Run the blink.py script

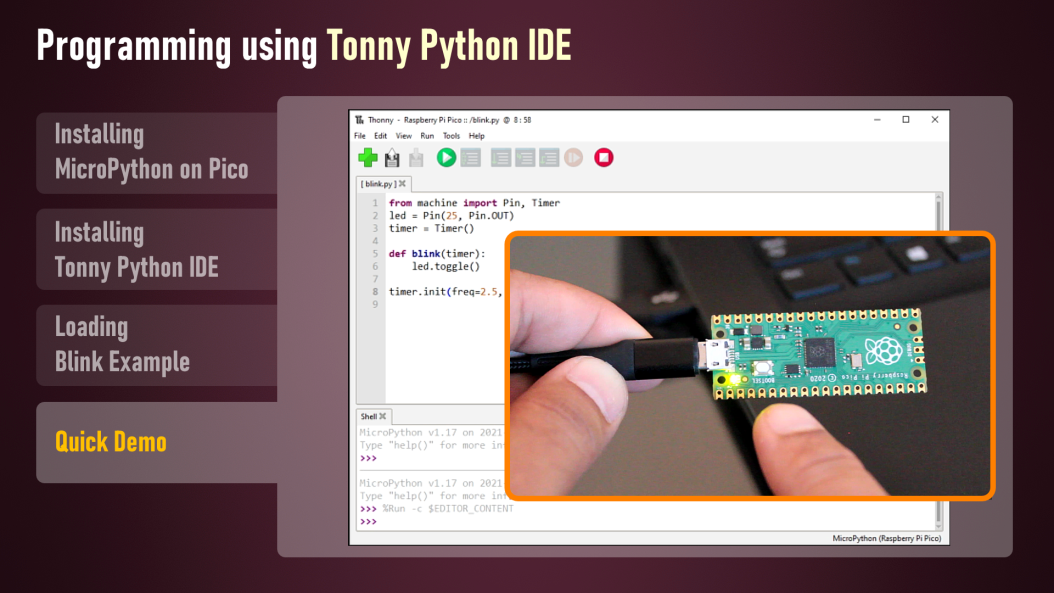coord(446,157)
